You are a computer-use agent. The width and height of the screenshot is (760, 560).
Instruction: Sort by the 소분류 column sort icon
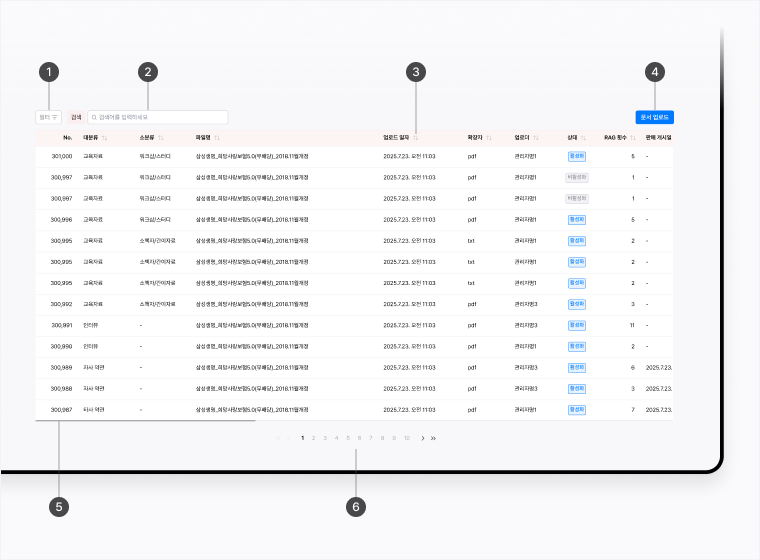tap(160, 137)
